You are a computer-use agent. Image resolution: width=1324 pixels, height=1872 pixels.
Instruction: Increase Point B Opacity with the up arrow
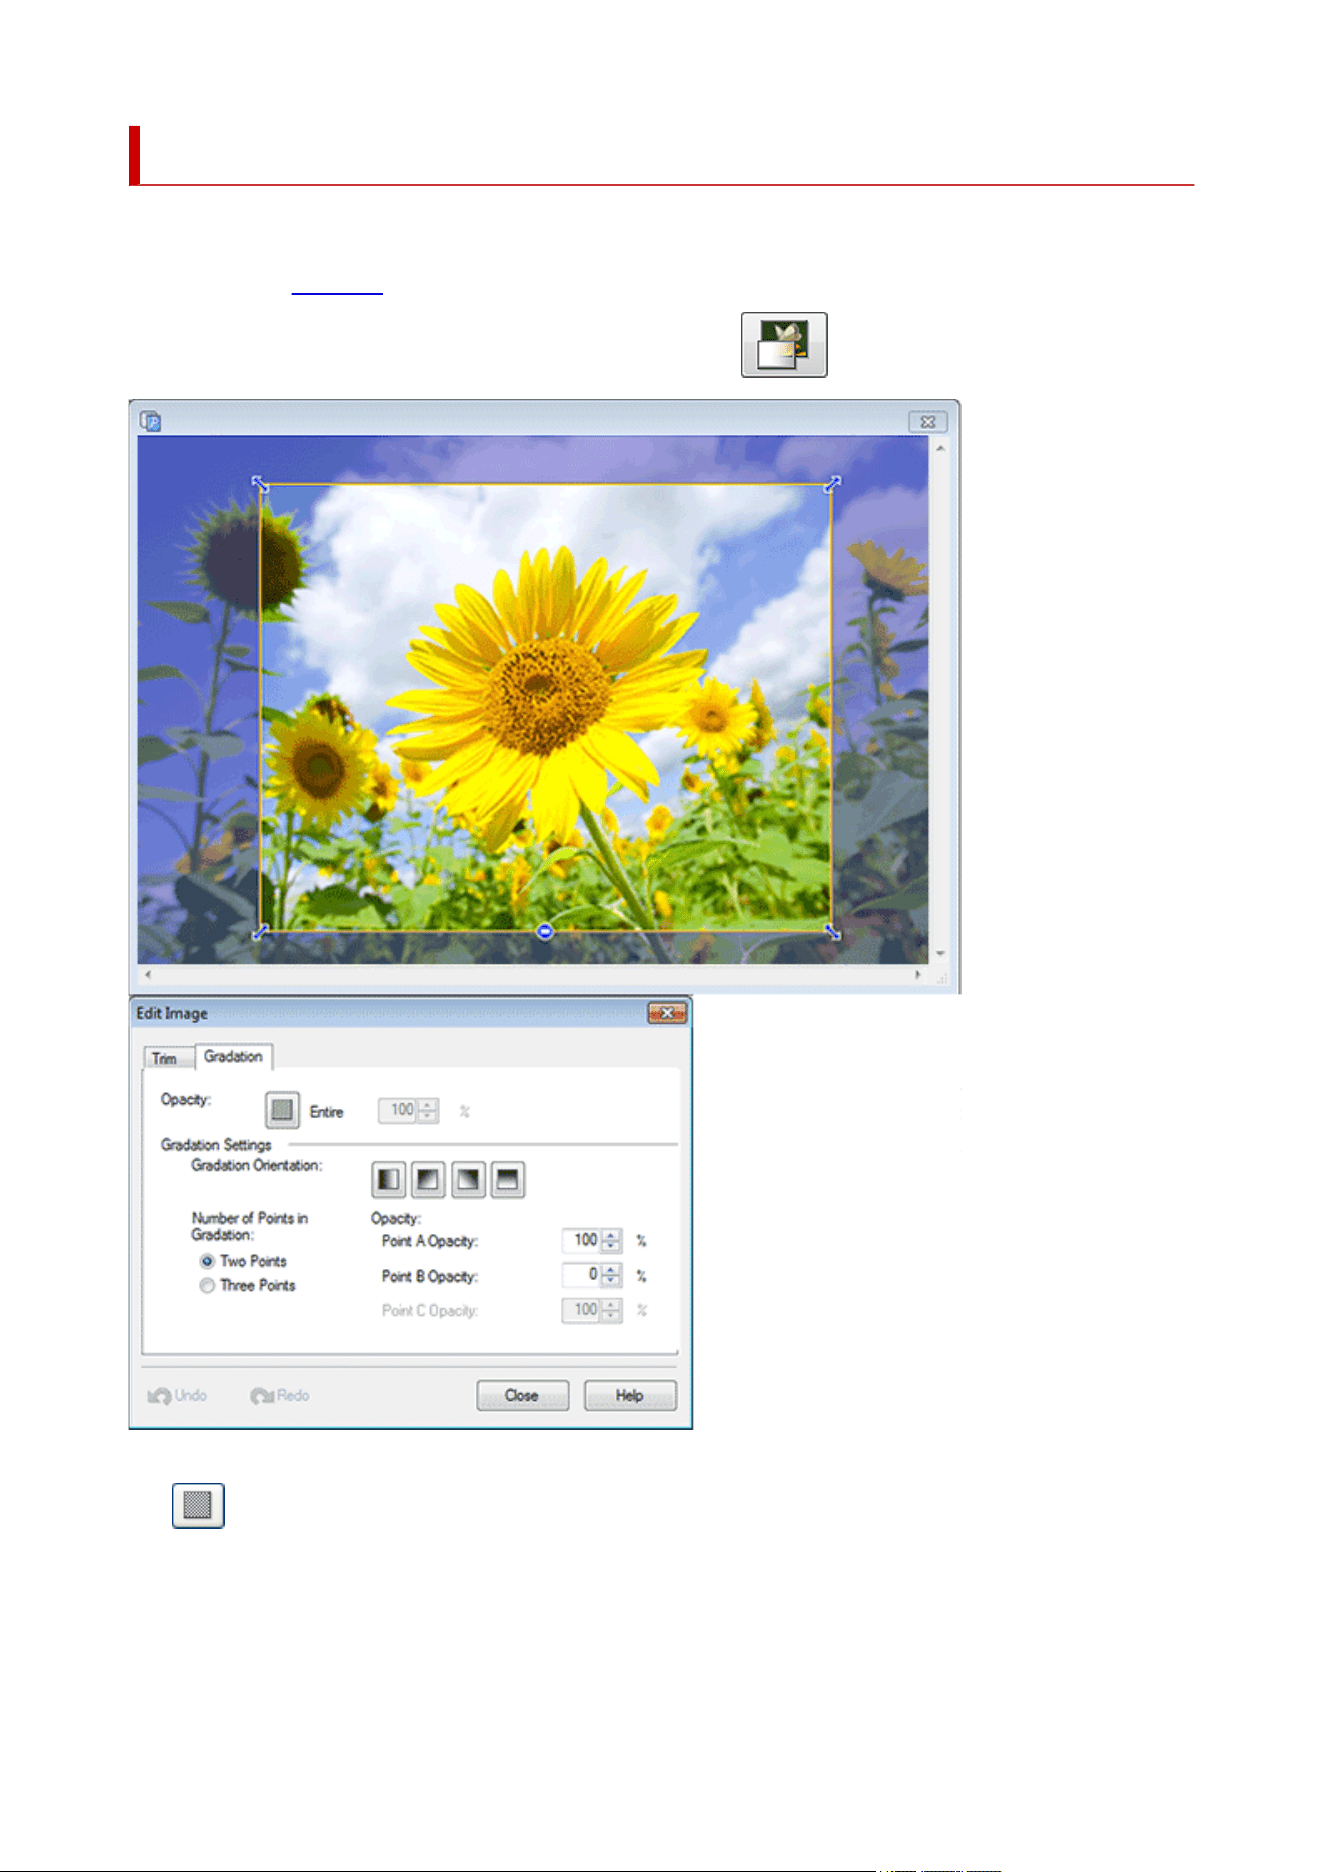pyautogui.click(x=611, y=1270)
